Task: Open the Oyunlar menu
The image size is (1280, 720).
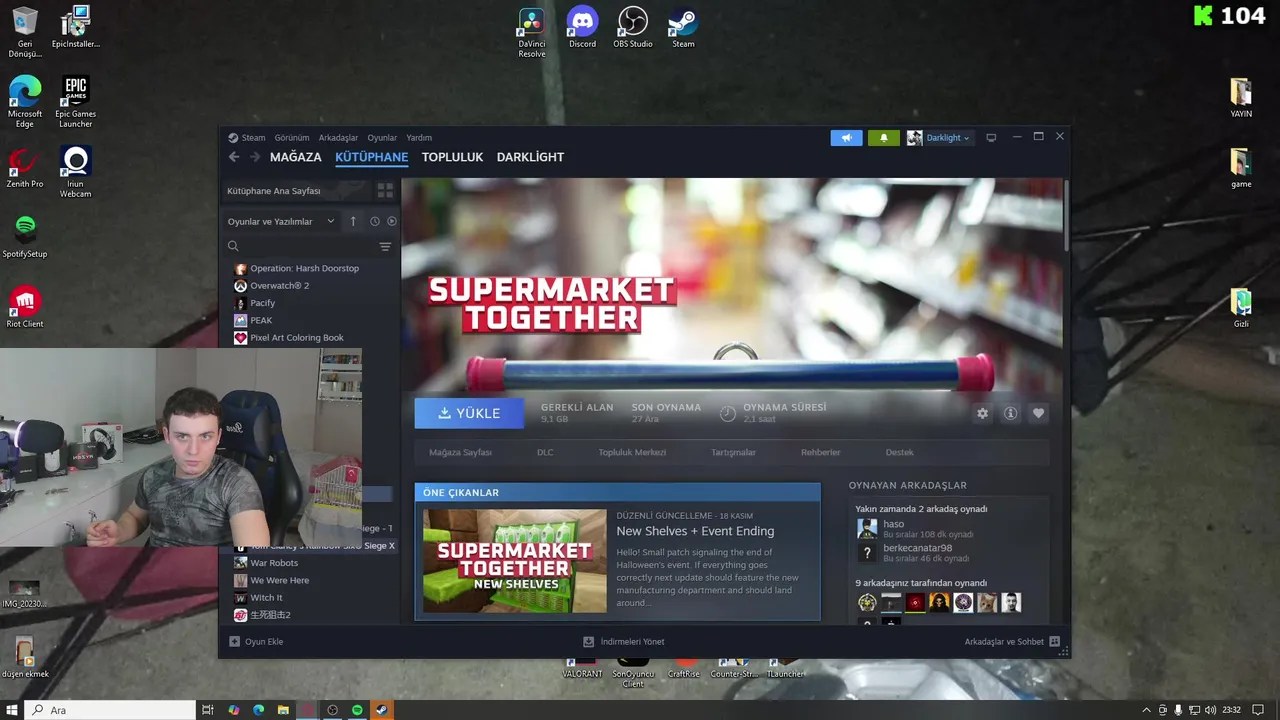Action: [x=382, y=138]
